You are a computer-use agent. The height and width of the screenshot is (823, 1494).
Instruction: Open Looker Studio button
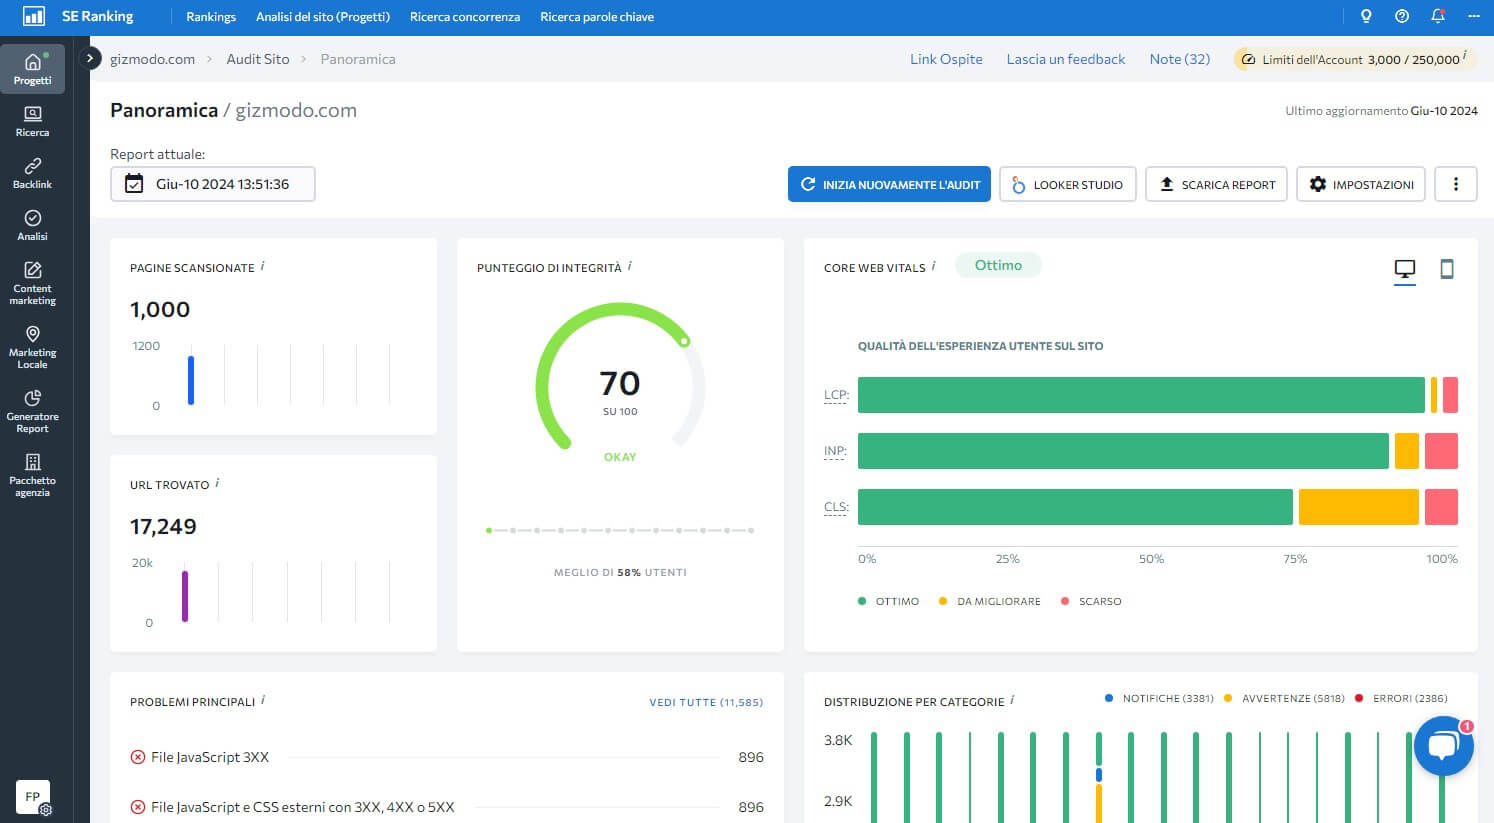(1068, 184)
